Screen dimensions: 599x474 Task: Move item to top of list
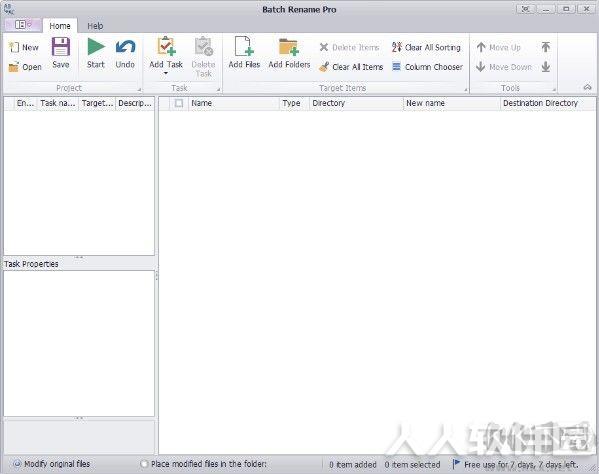click(x=546, y=47)
